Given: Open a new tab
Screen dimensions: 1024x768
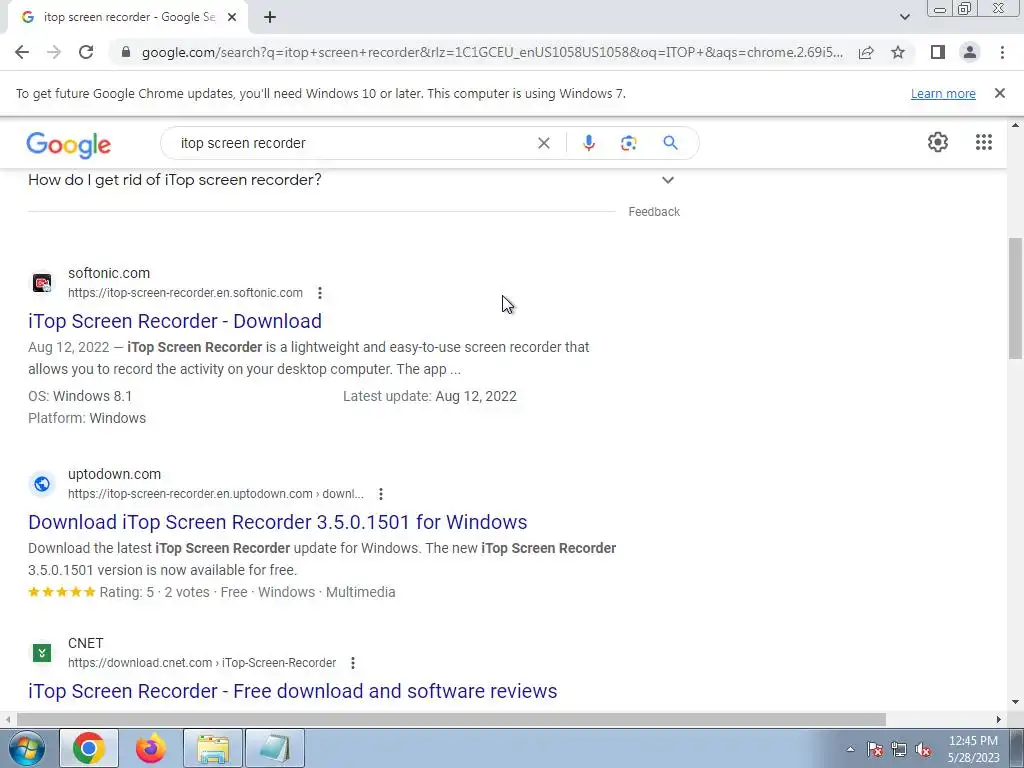Looking at the screenshot, I should click(x=270, y=17).
